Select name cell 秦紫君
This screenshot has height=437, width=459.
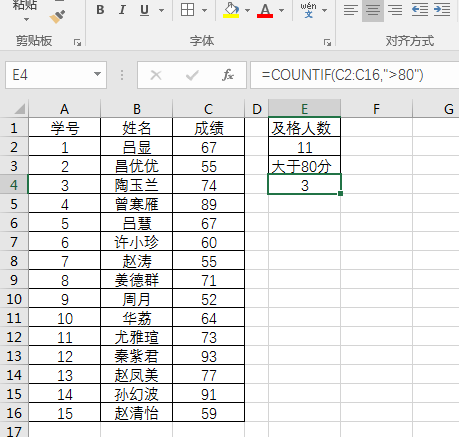(x=137, y=356)
